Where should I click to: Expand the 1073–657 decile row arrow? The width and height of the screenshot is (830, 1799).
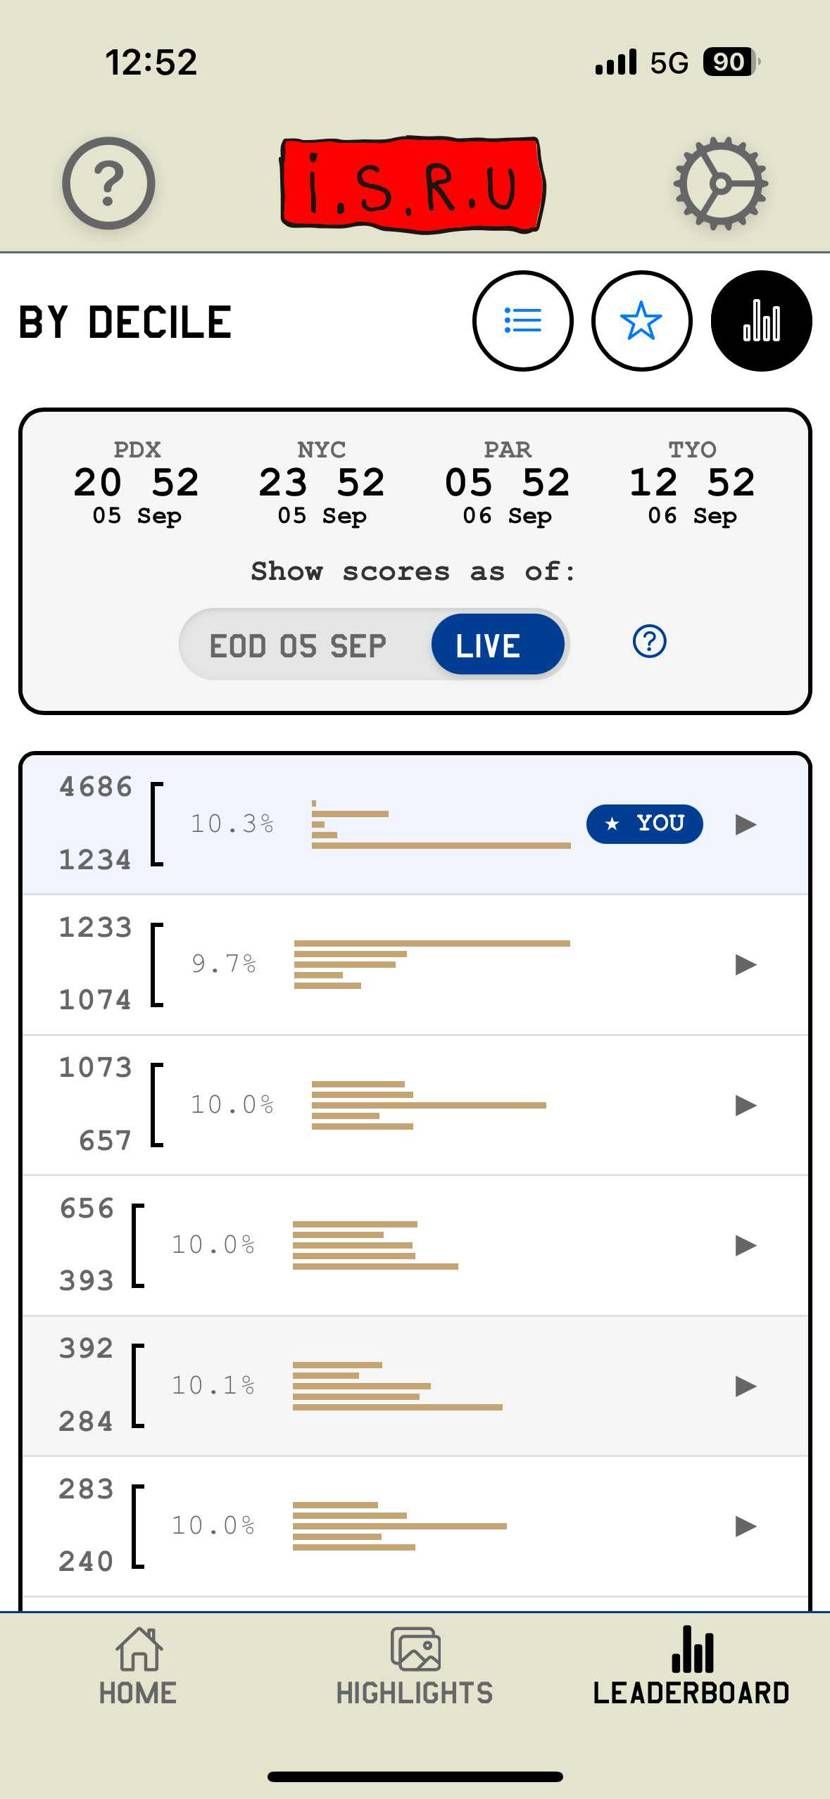(745, 1105)
